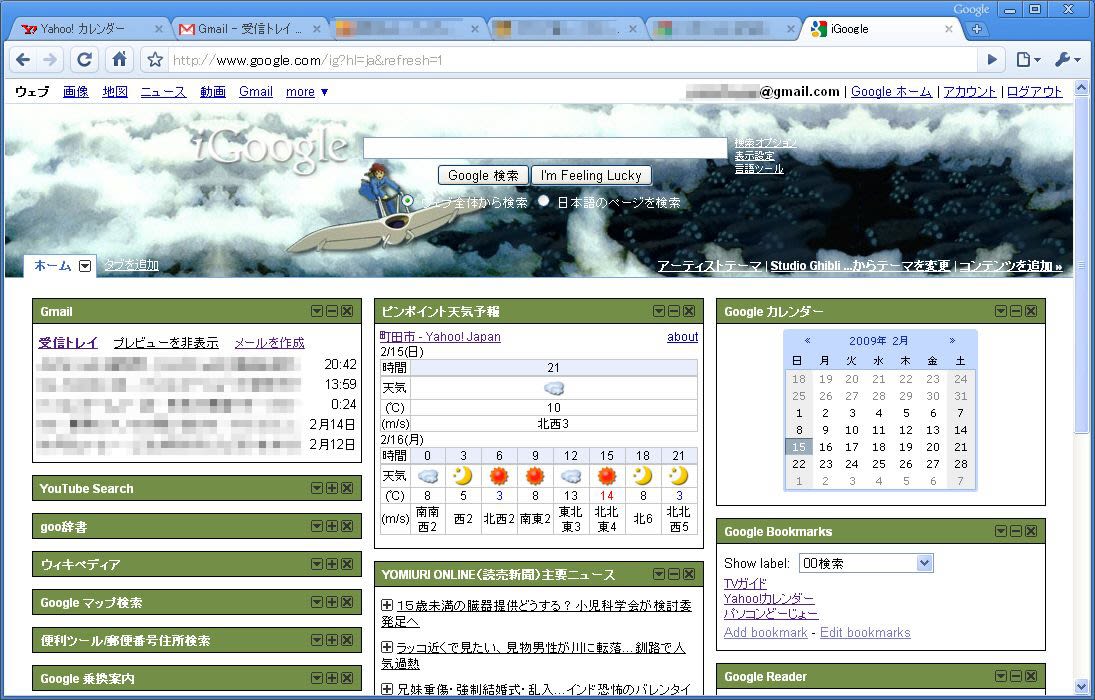The width and height of the screenshot is (1095, 700).
Task: Expand the Google 乗換案内 gadget
Action: pyautogui.click(x=332, y=678)
